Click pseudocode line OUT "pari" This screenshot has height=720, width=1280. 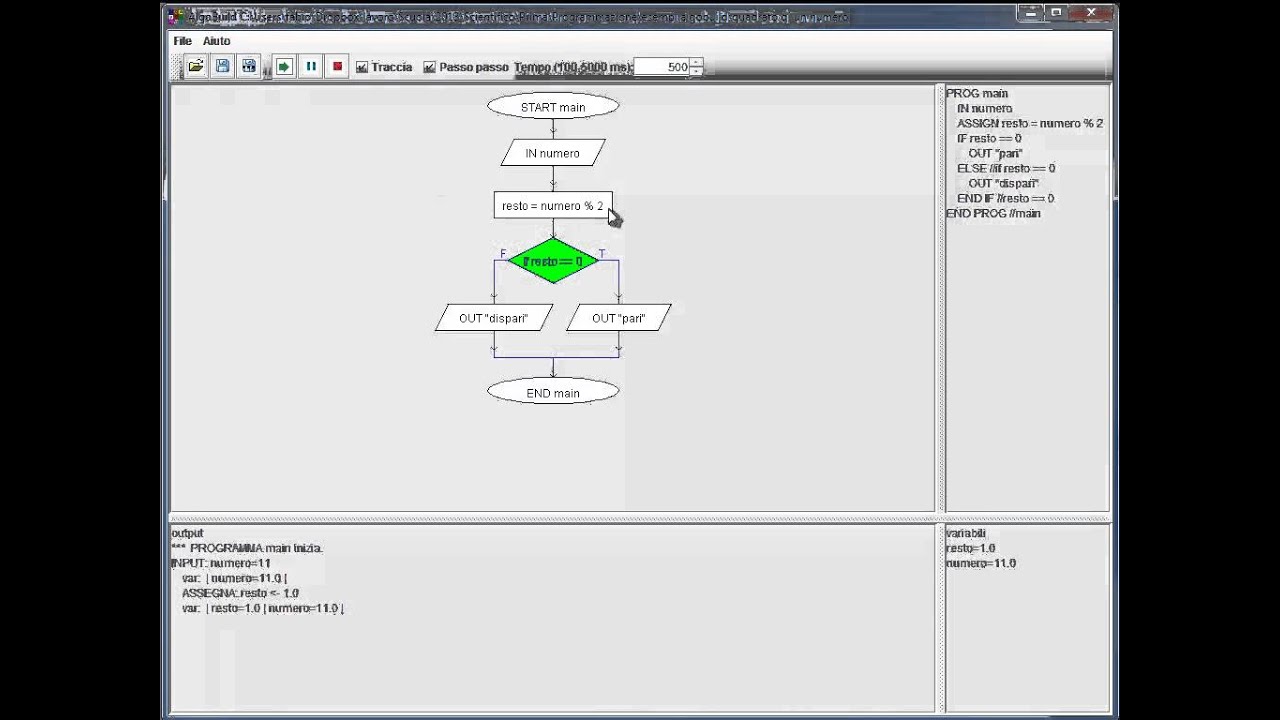[x=995, y=153]
